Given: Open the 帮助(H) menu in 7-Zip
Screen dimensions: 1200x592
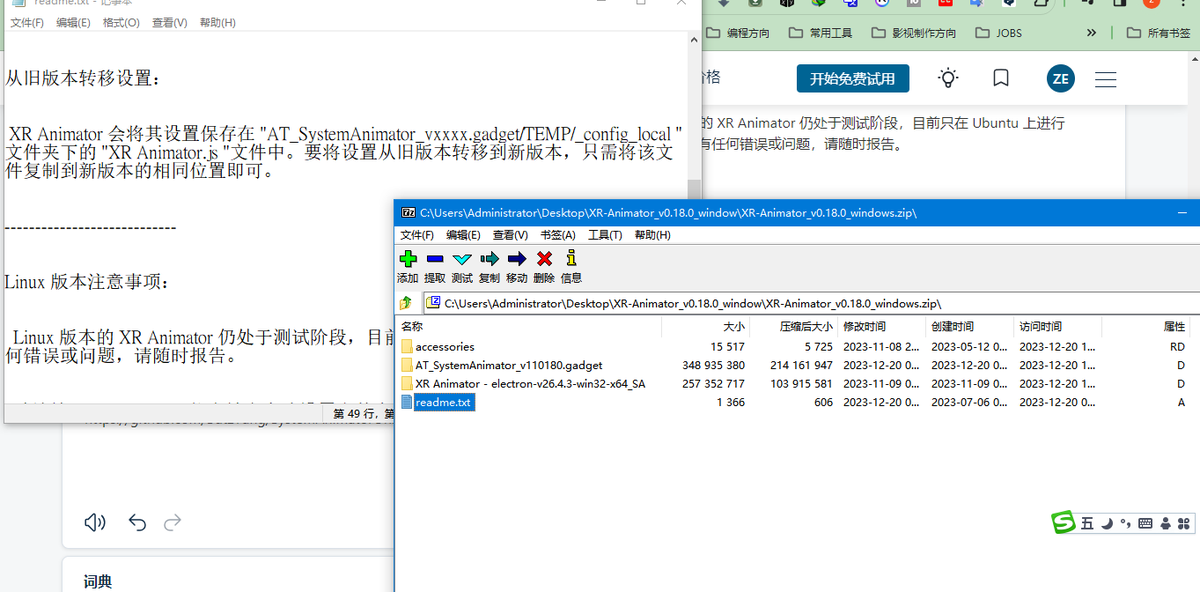Looking at the screenshot, I should 652,235.
